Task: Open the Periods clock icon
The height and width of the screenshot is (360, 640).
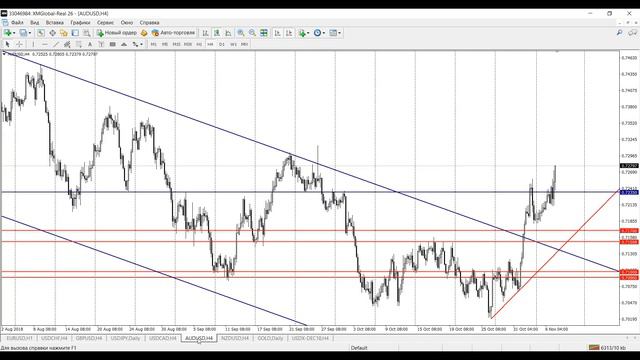Action: pos(317,33)
